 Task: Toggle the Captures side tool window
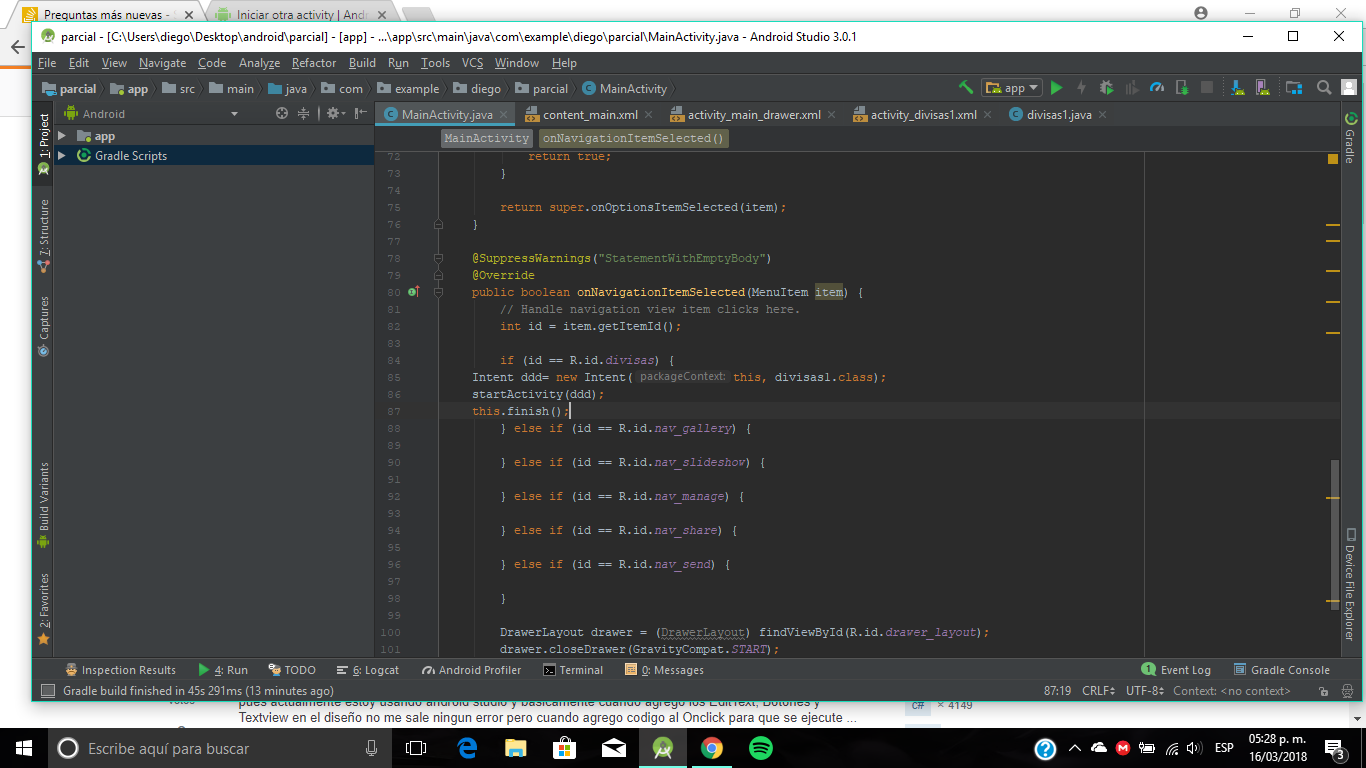tap(43, 326)
